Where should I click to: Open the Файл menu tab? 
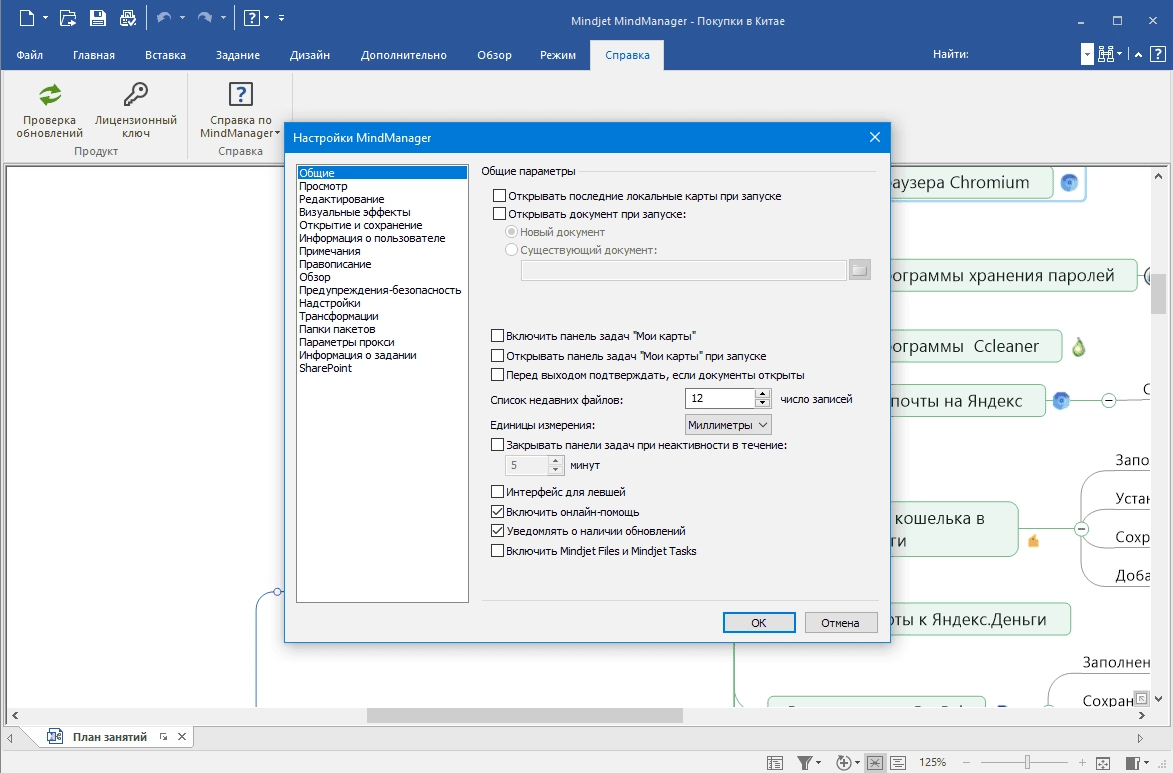[30, 55]
